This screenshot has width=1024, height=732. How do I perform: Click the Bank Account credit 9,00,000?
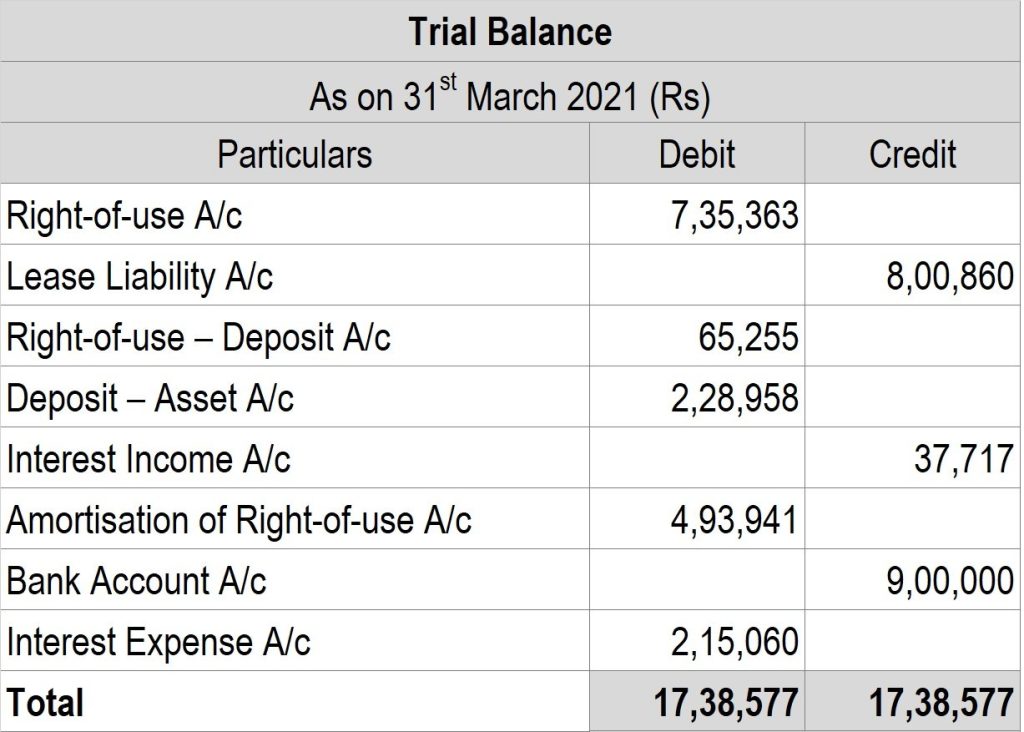click(x=949, y=582)
